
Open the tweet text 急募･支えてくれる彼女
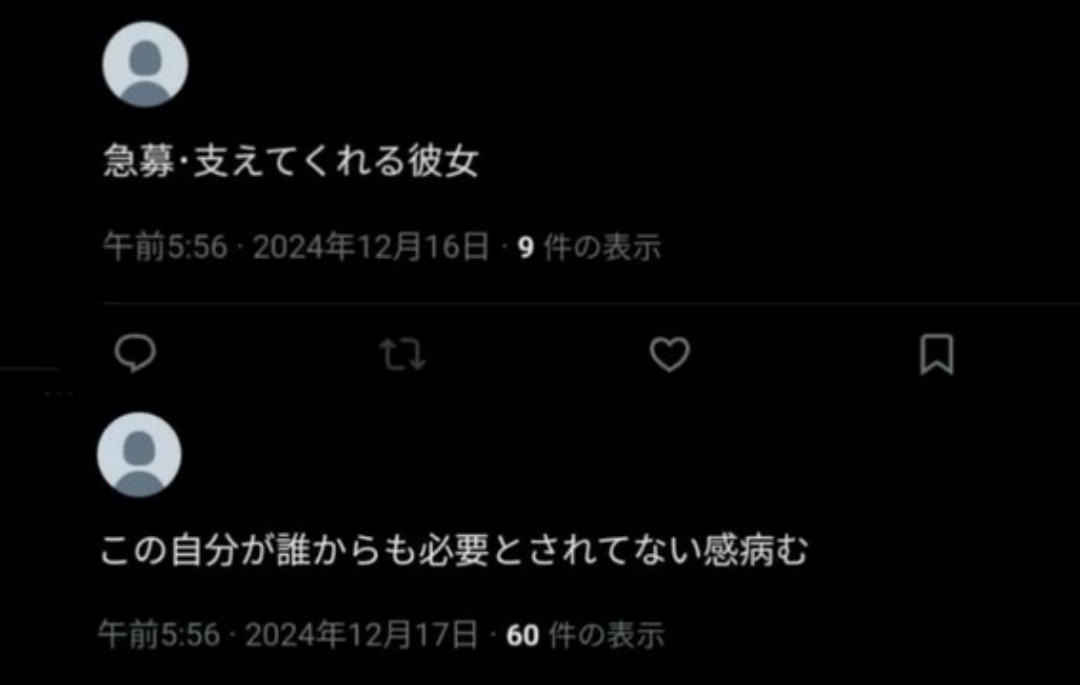pyautogui.click(x=291, y=162)
